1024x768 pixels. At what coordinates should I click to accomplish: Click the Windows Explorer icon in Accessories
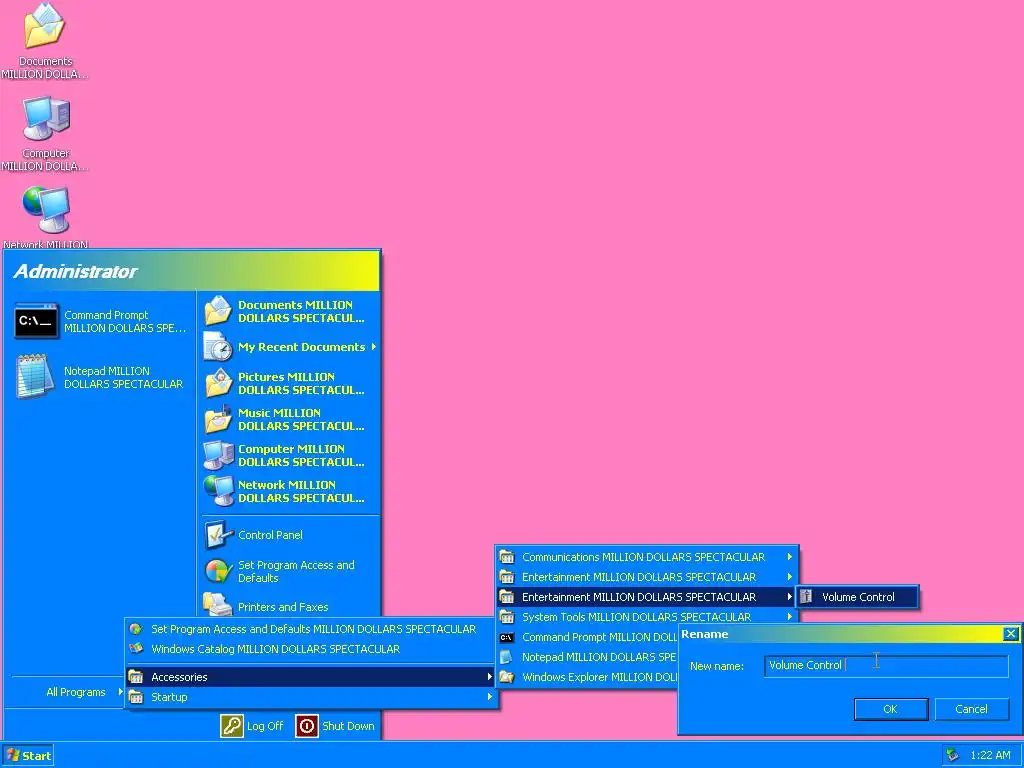[x=507, y=677]
